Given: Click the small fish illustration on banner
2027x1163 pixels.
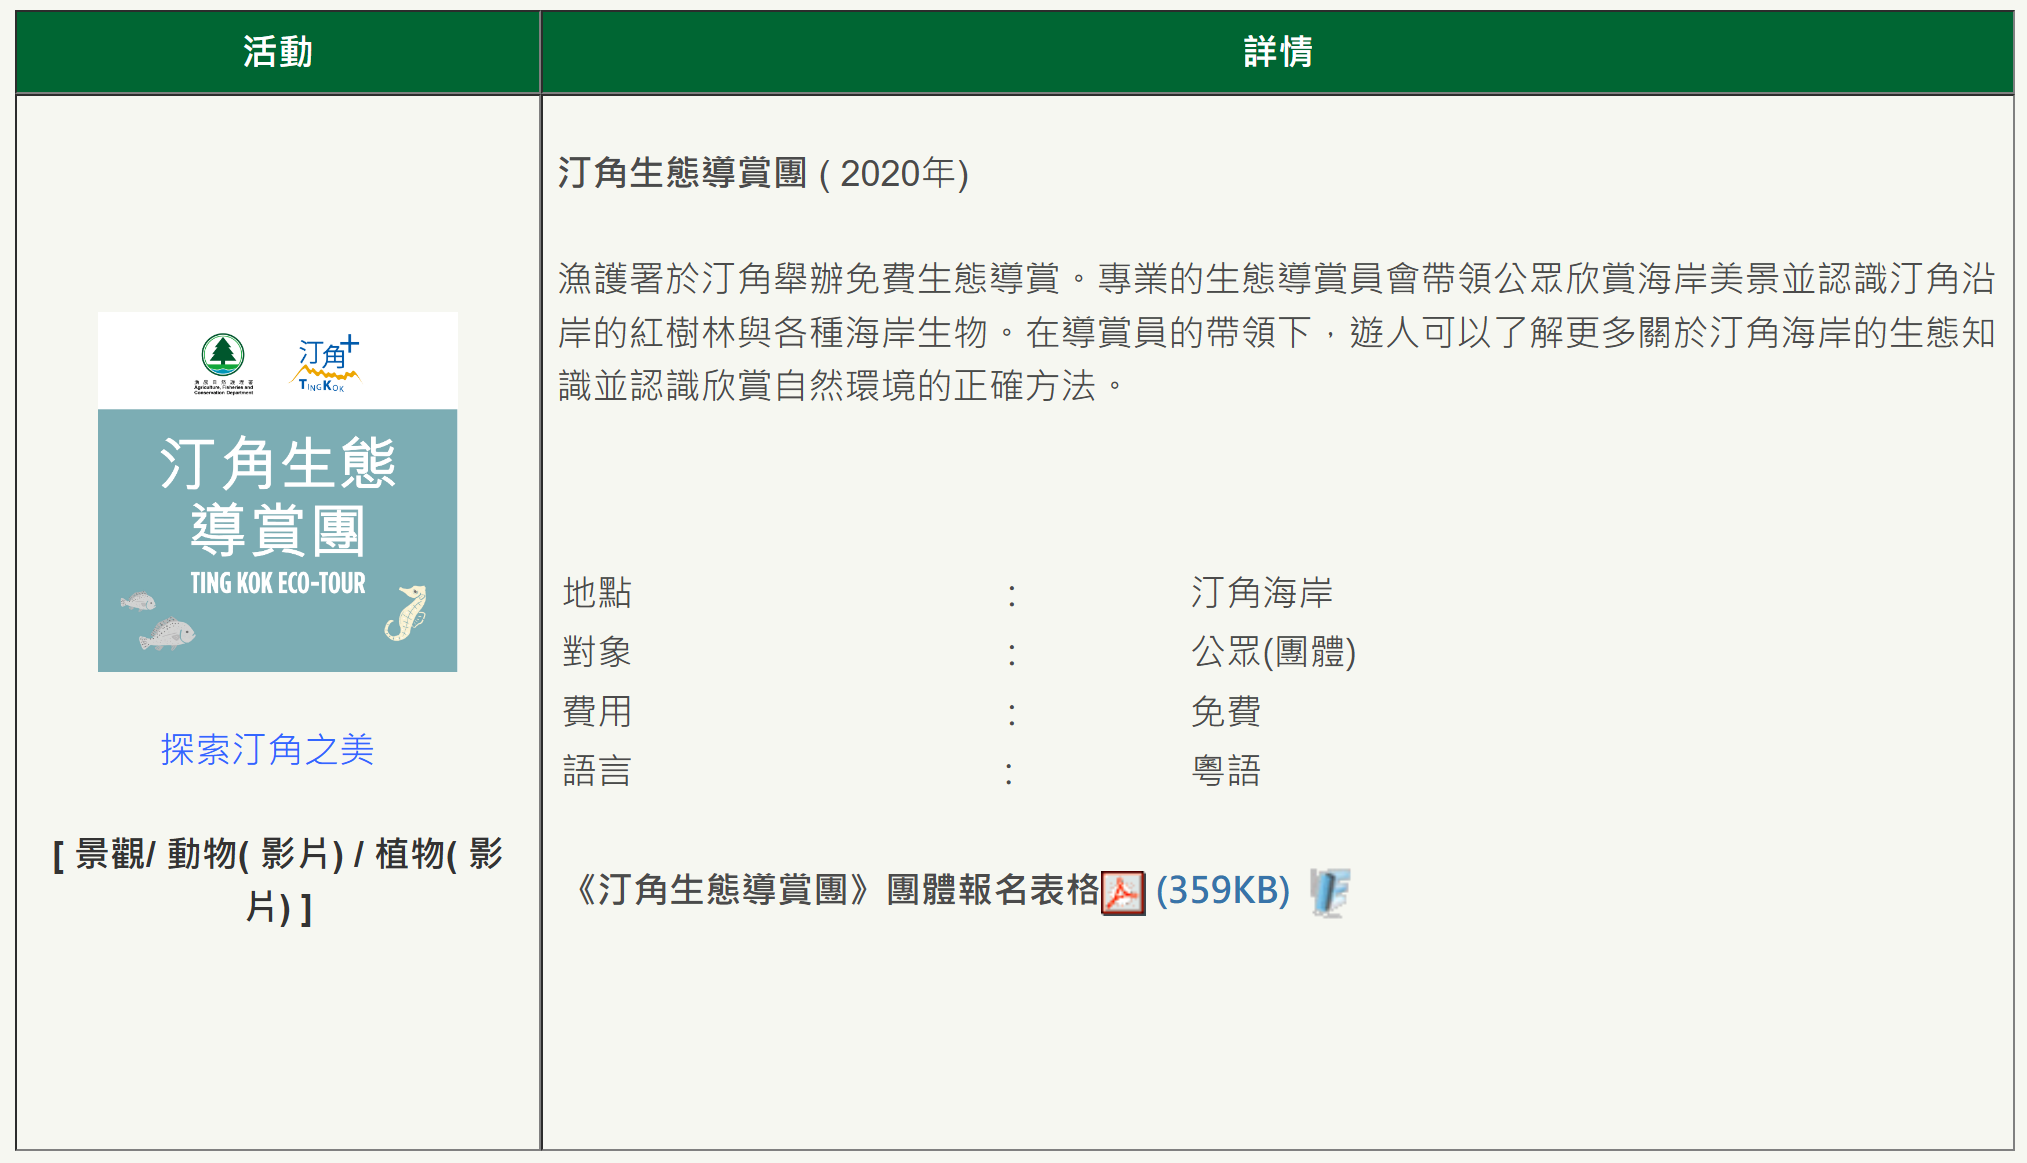Looking at the screenshot, I should click(x=138, y=601).
